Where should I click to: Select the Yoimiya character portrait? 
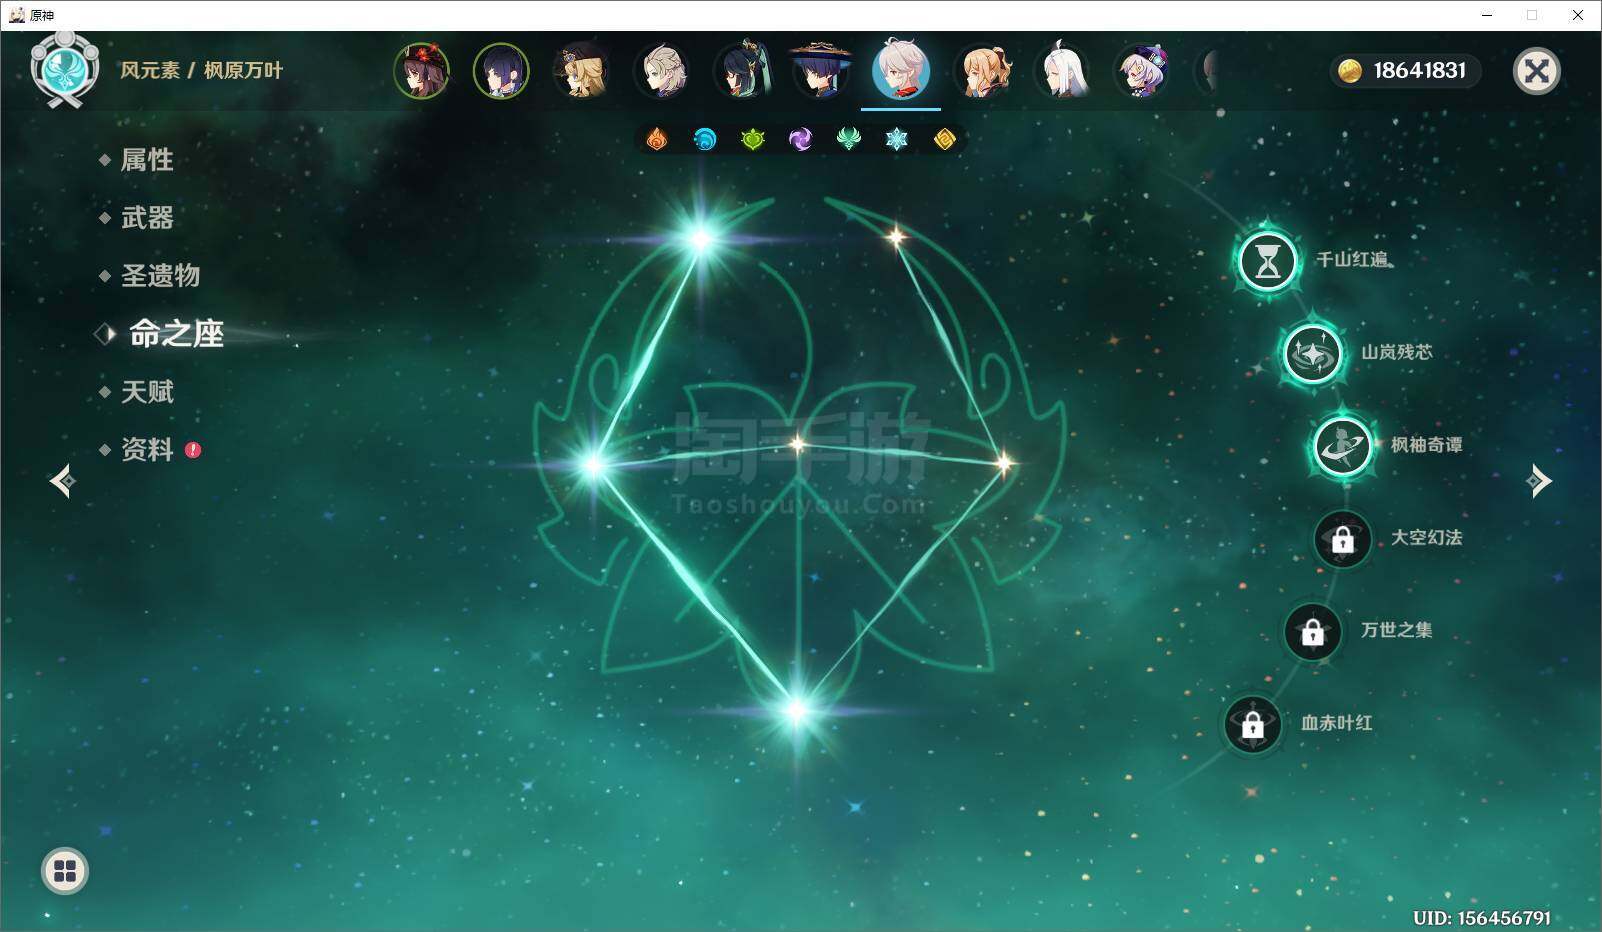click(981, 71)
